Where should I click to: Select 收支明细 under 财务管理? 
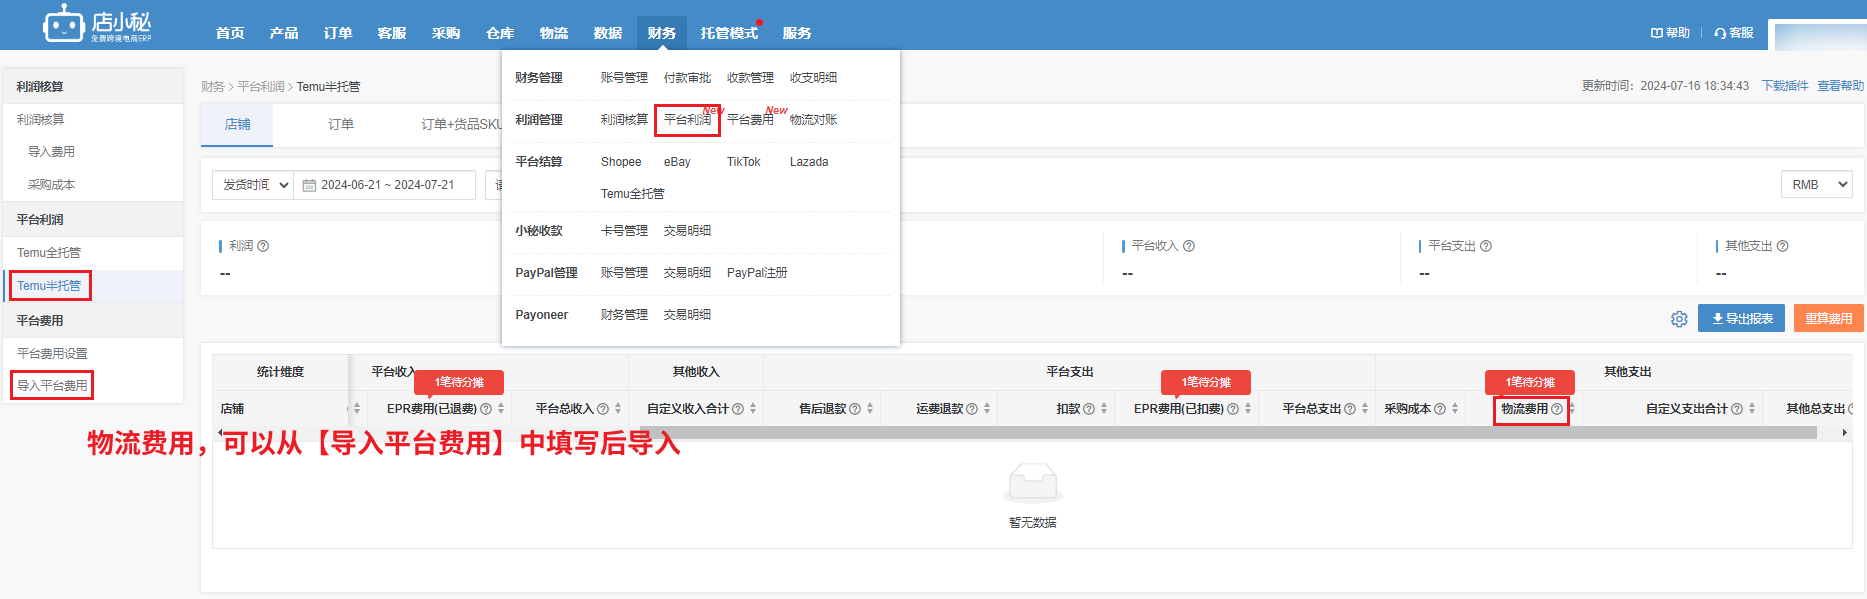(x=813, y=78)
